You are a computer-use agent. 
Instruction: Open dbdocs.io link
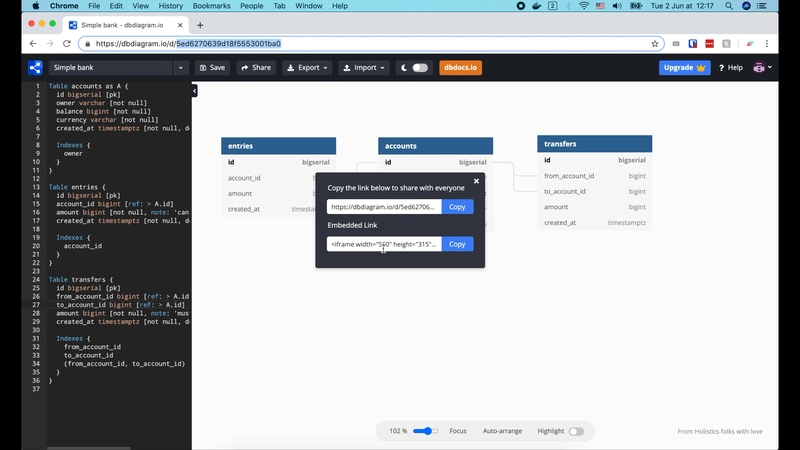460,67
